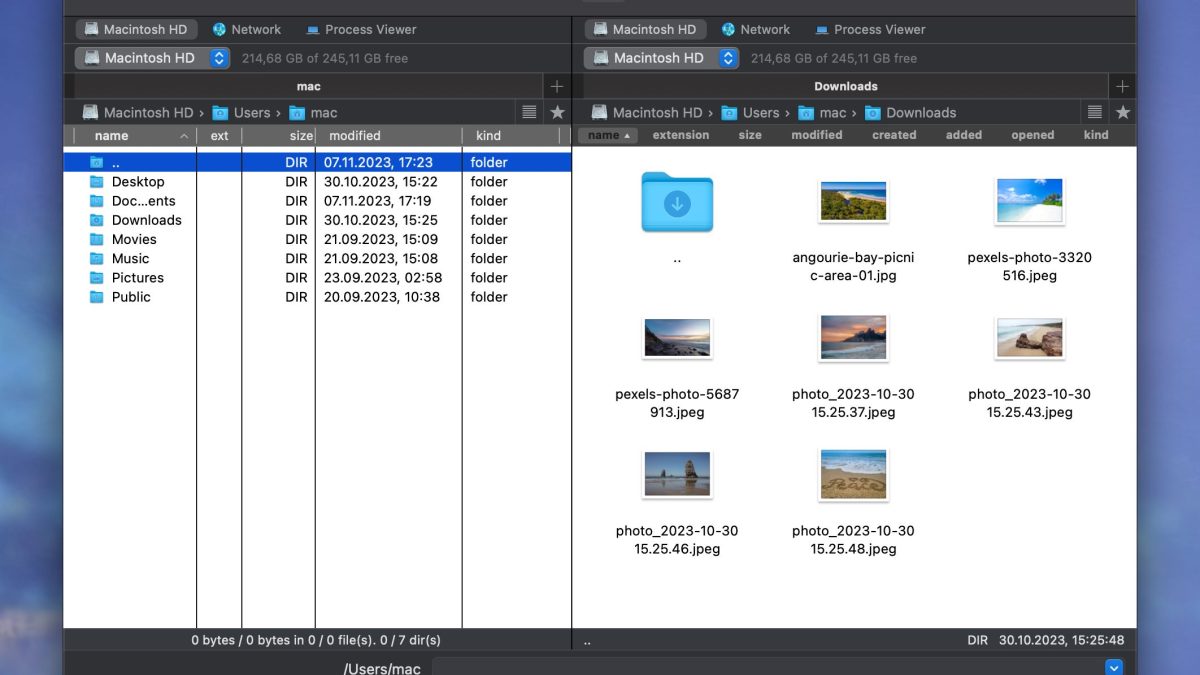Expand the command history dropdown at bottom right
Viewport: 1200px width, 675px height.
1114,667
